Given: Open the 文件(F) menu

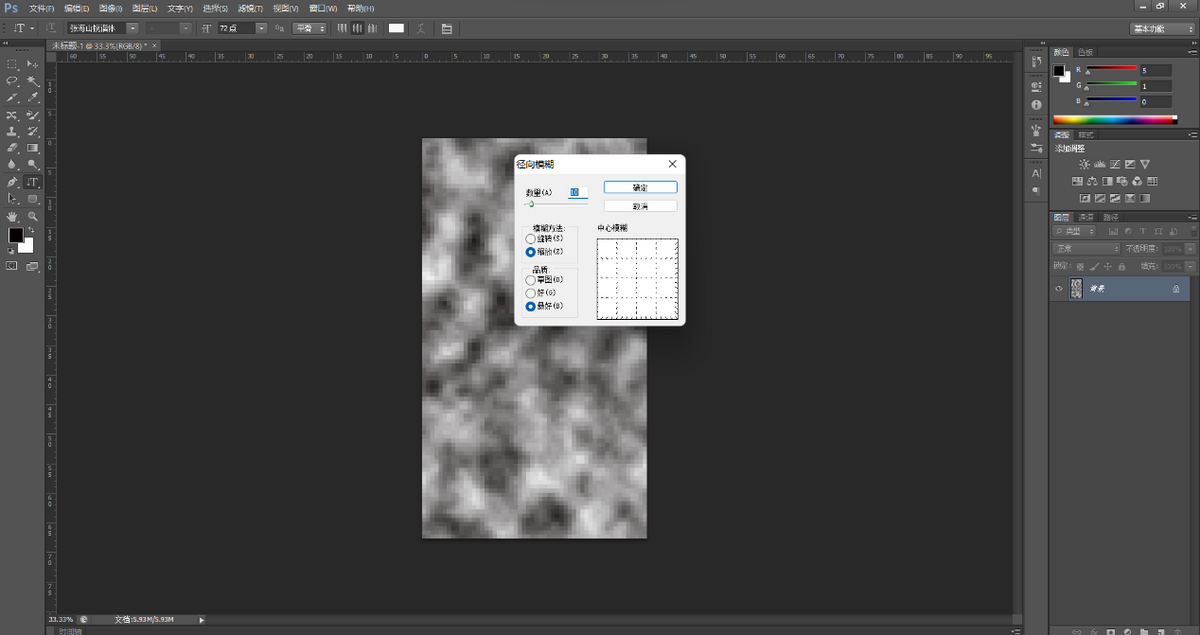Looking at the screenshot, I should 42,8.
